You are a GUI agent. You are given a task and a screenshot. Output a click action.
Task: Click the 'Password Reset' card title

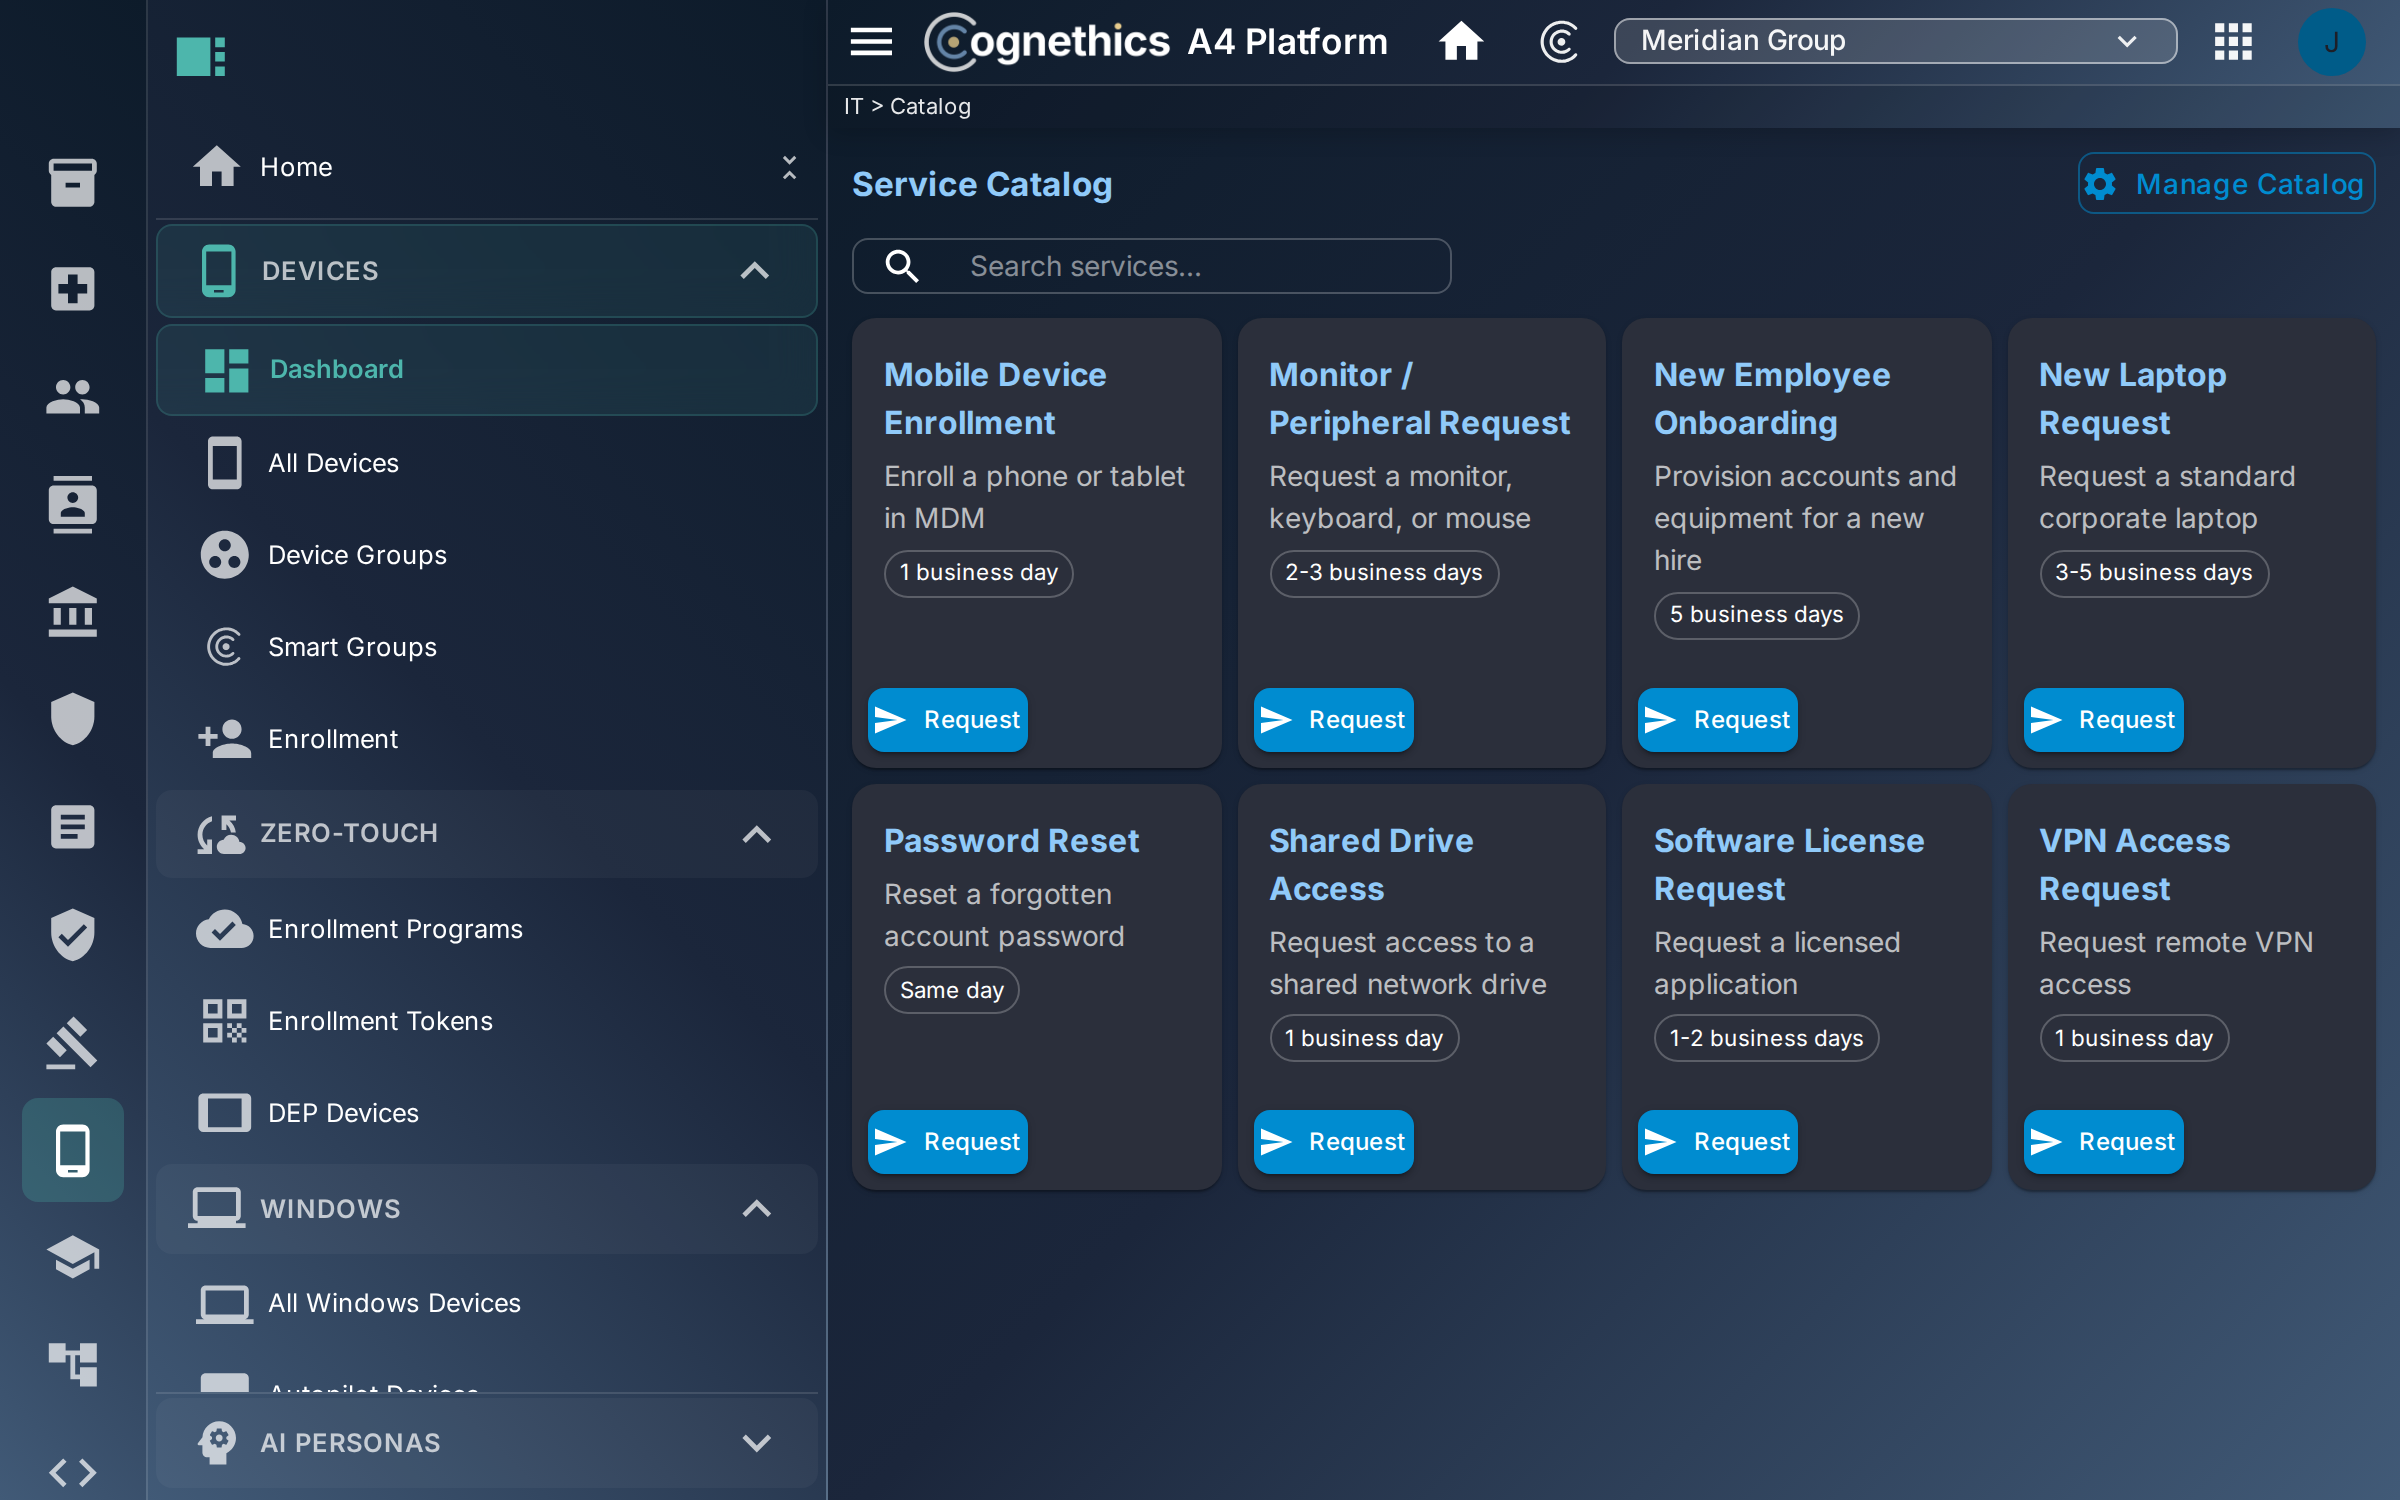[x=1011, y=841]
